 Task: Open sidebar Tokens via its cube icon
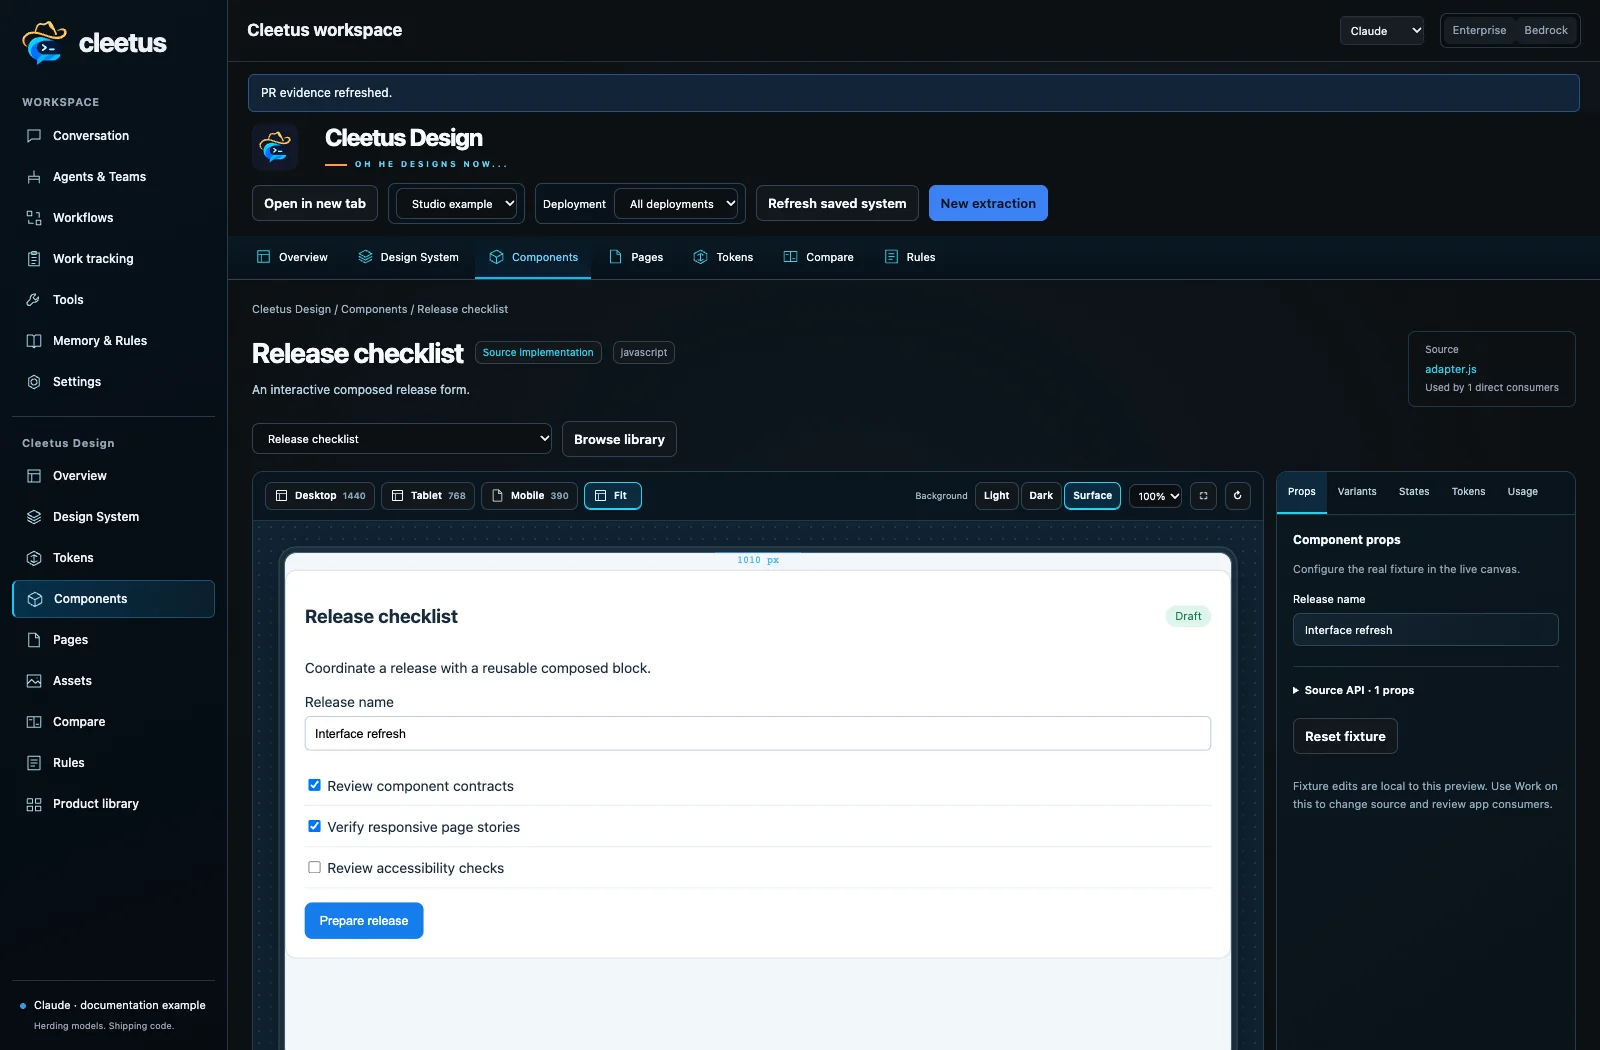click(34, 558)
